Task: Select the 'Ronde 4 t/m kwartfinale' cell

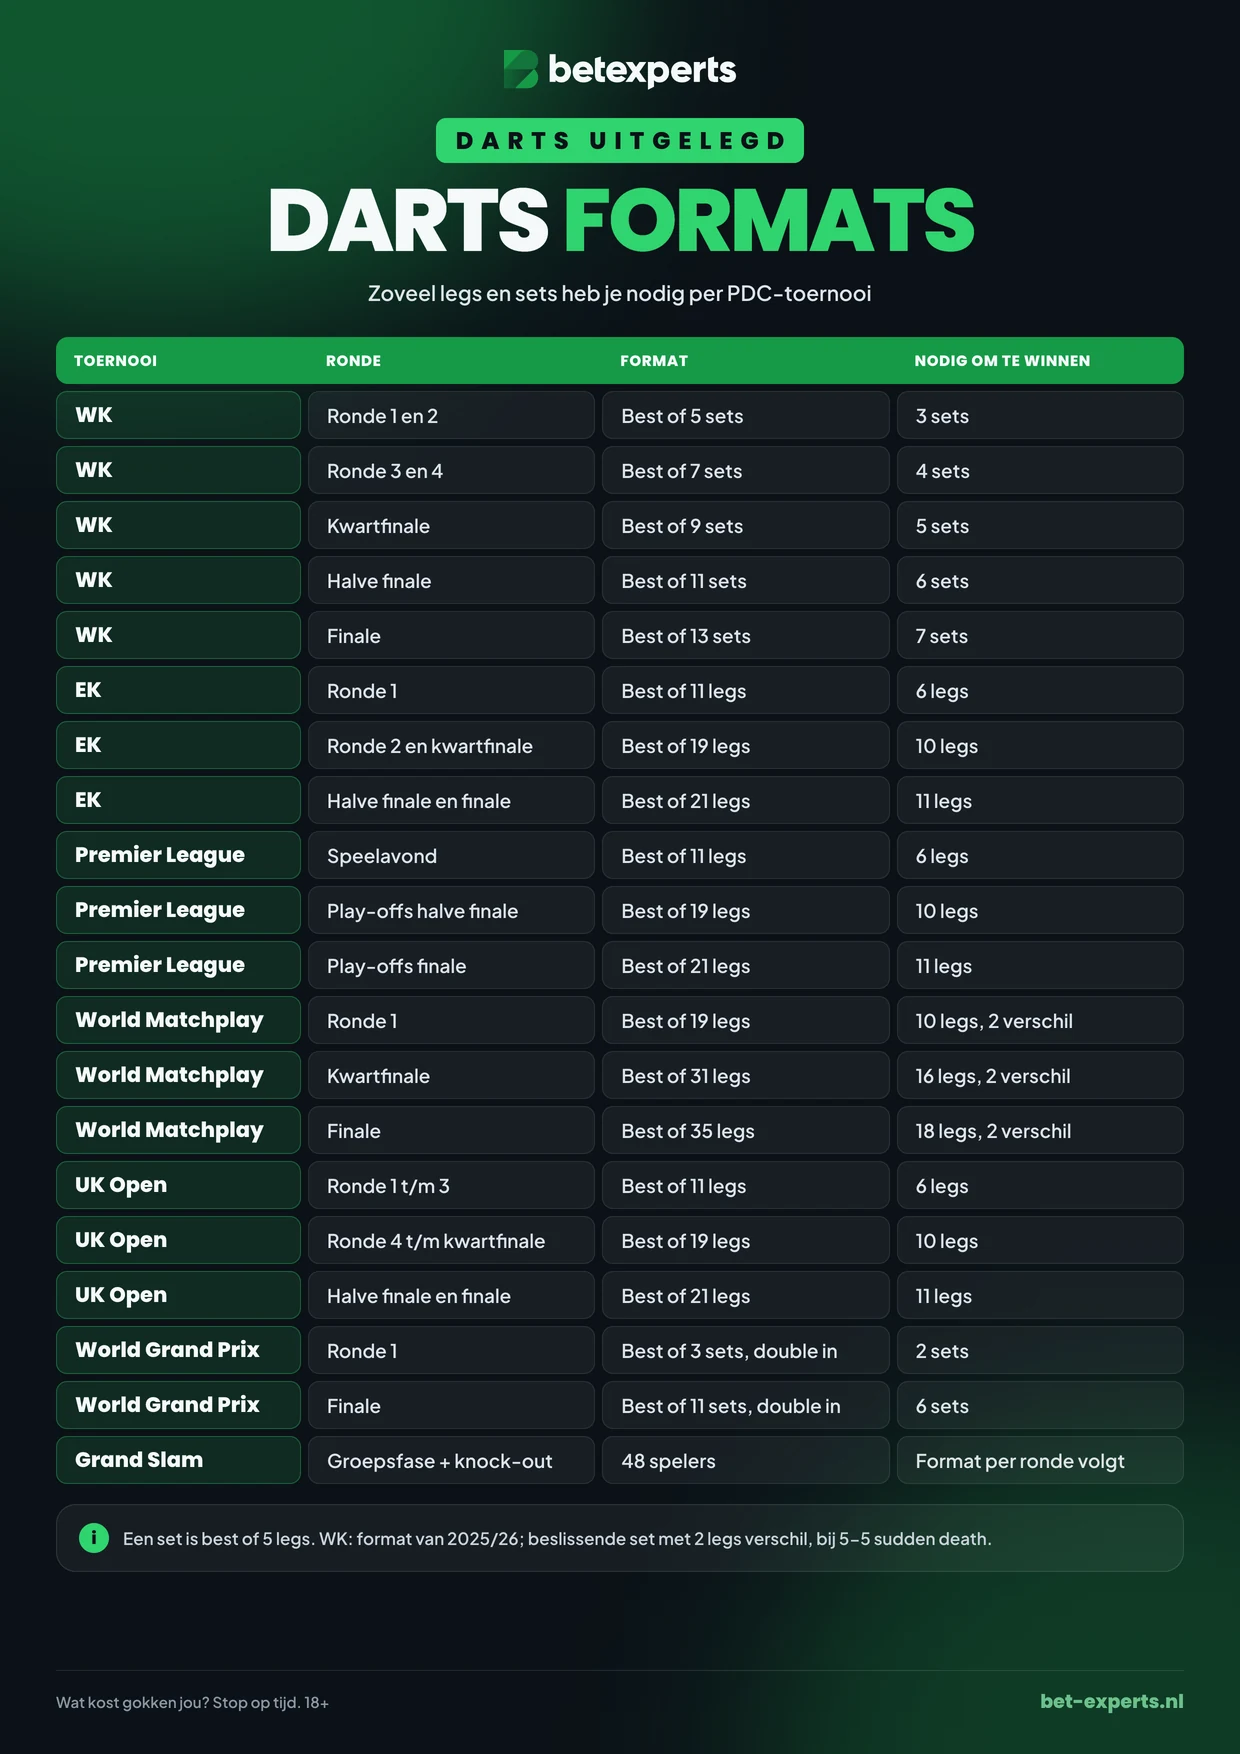Action: click(451, 1240)
